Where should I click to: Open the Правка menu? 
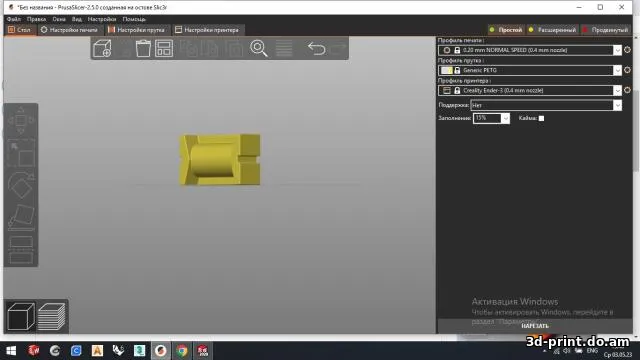tap(36, 19)
